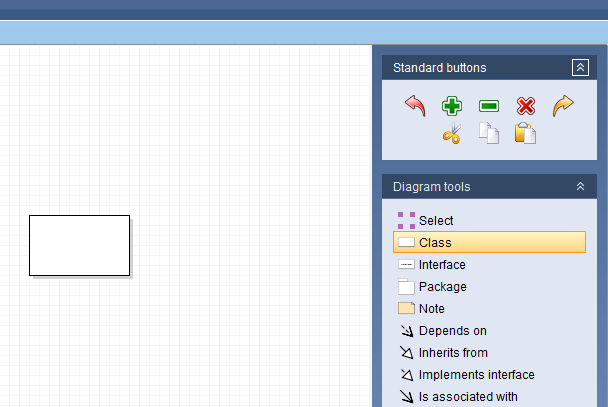Click the white class box on canvas
608x407 pixels.
(79, 245)
